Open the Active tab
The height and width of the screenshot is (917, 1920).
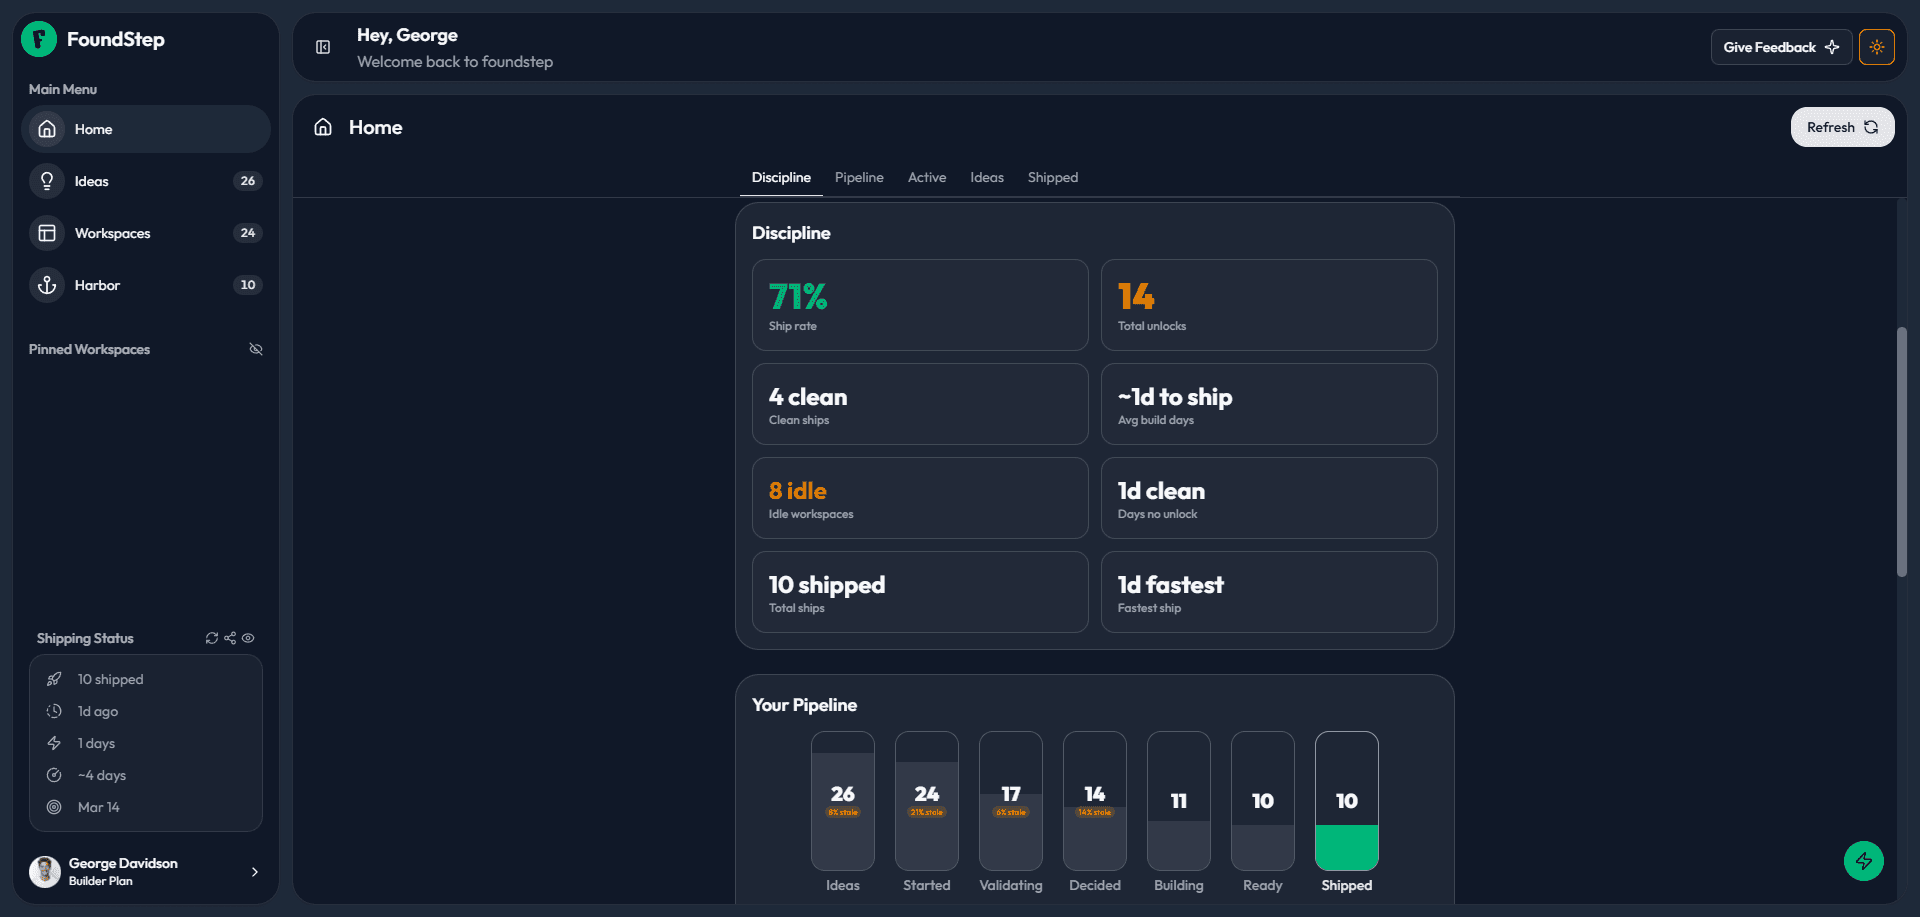click(x=926, y=177)
